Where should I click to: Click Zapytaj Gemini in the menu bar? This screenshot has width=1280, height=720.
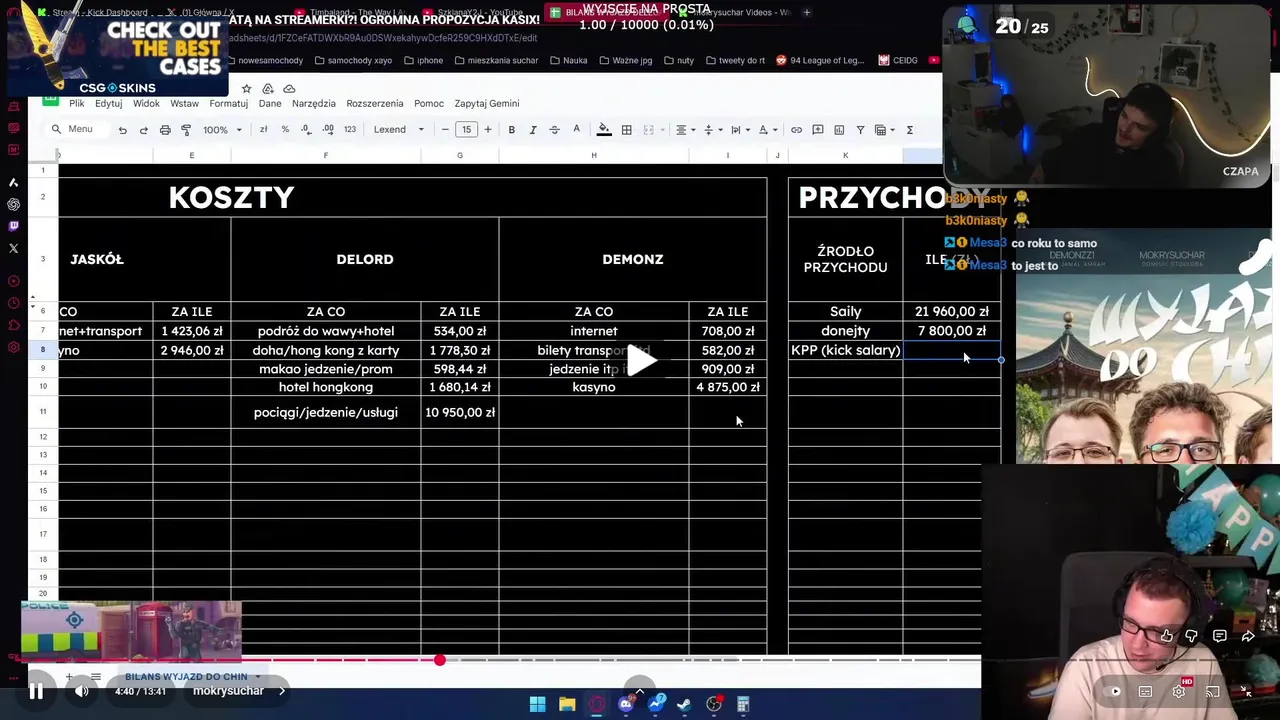[x=487, y=103]
